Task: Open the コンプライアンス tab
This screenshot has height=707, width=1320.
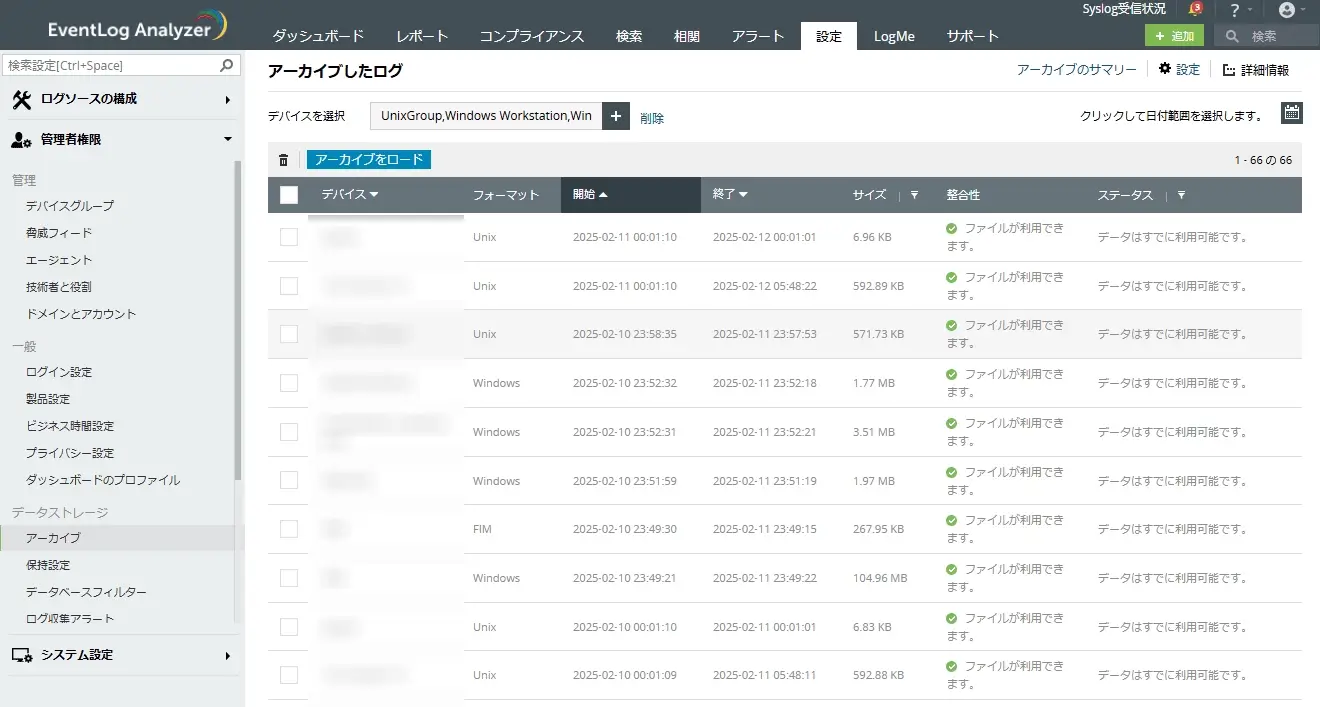Action: [531, 36]
